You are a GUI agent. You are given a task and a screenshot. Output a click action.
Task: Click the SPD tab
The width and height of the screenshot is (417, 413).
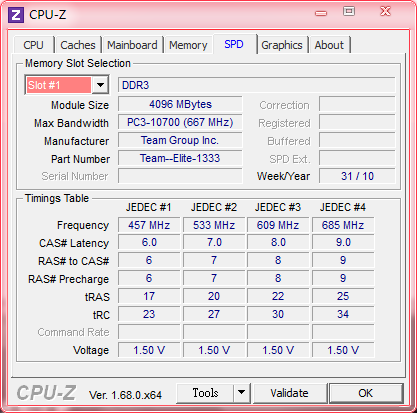[x=234, y=44]
